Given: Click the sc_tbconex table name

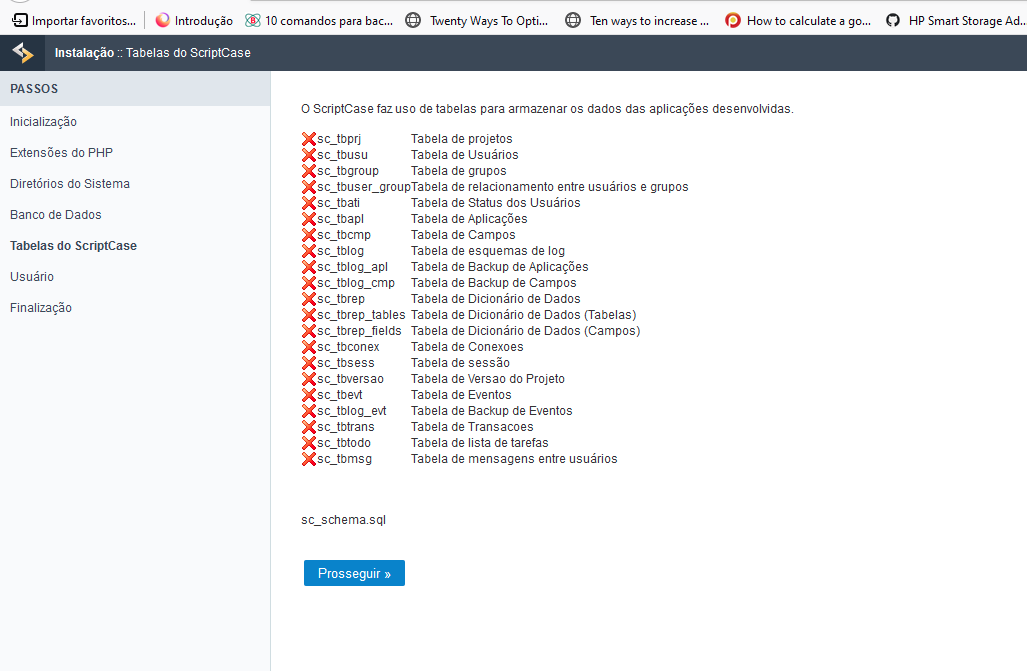Looking at the screenshot, I should pyautogui.click(x=348, y=347).
